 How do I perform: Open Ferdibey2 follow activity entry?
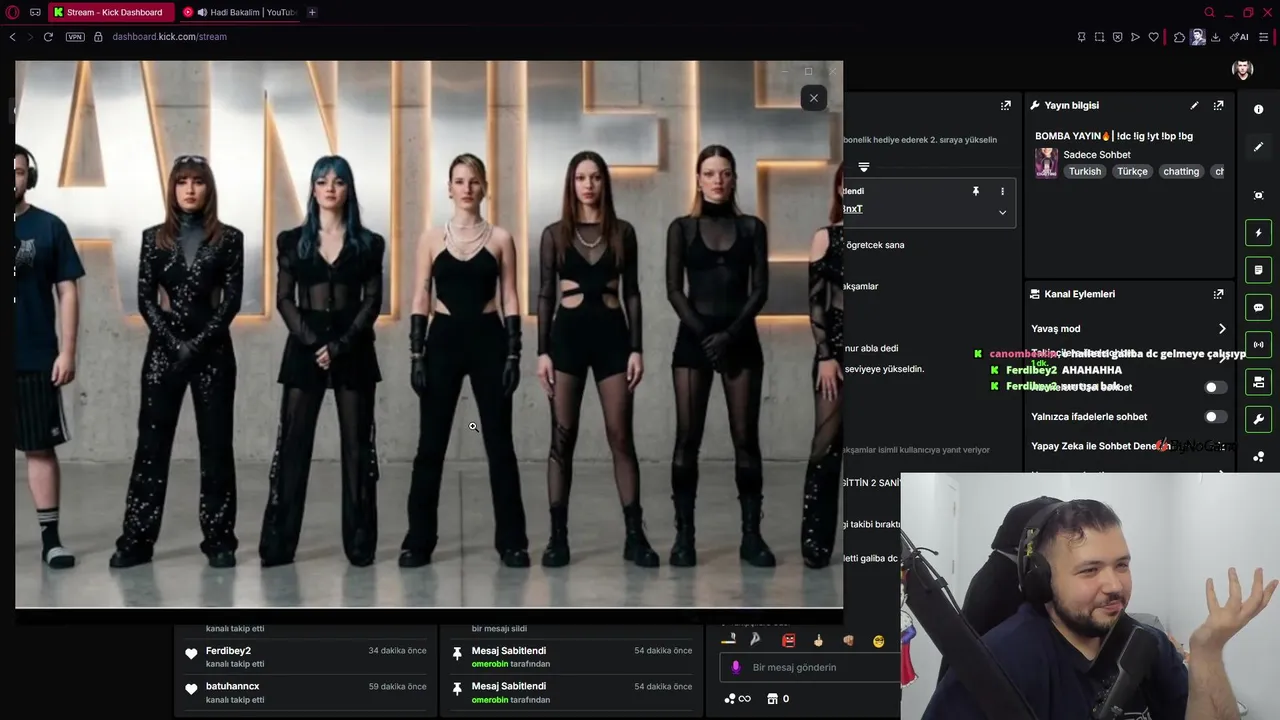coord(307,657)
